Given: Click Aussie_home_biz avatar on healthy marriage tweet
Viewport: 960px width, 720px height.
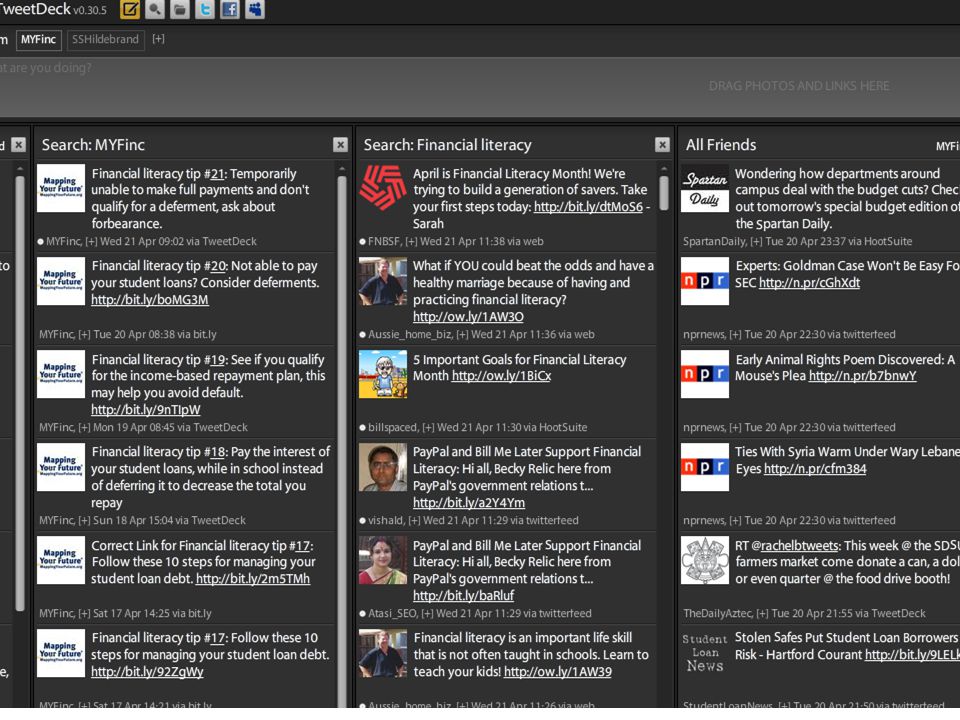Looking at the screenshot, I should 383,281.
